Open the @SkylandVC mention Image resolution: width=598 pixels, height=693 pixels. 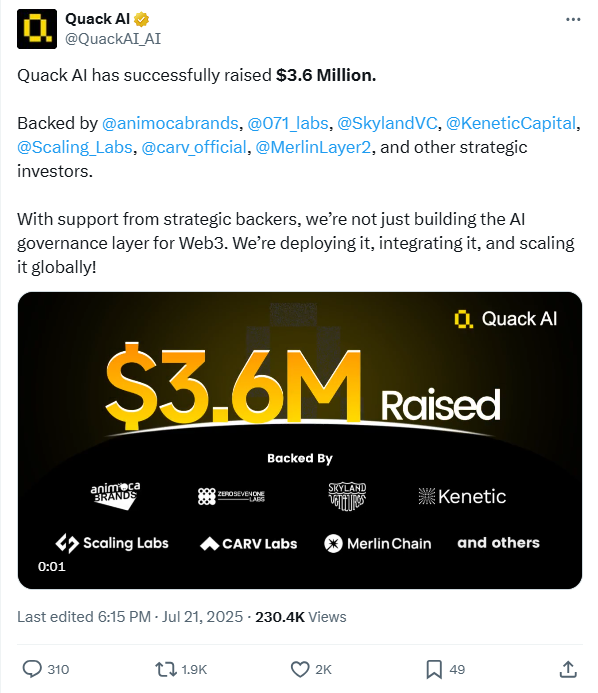tap(387, 123)
